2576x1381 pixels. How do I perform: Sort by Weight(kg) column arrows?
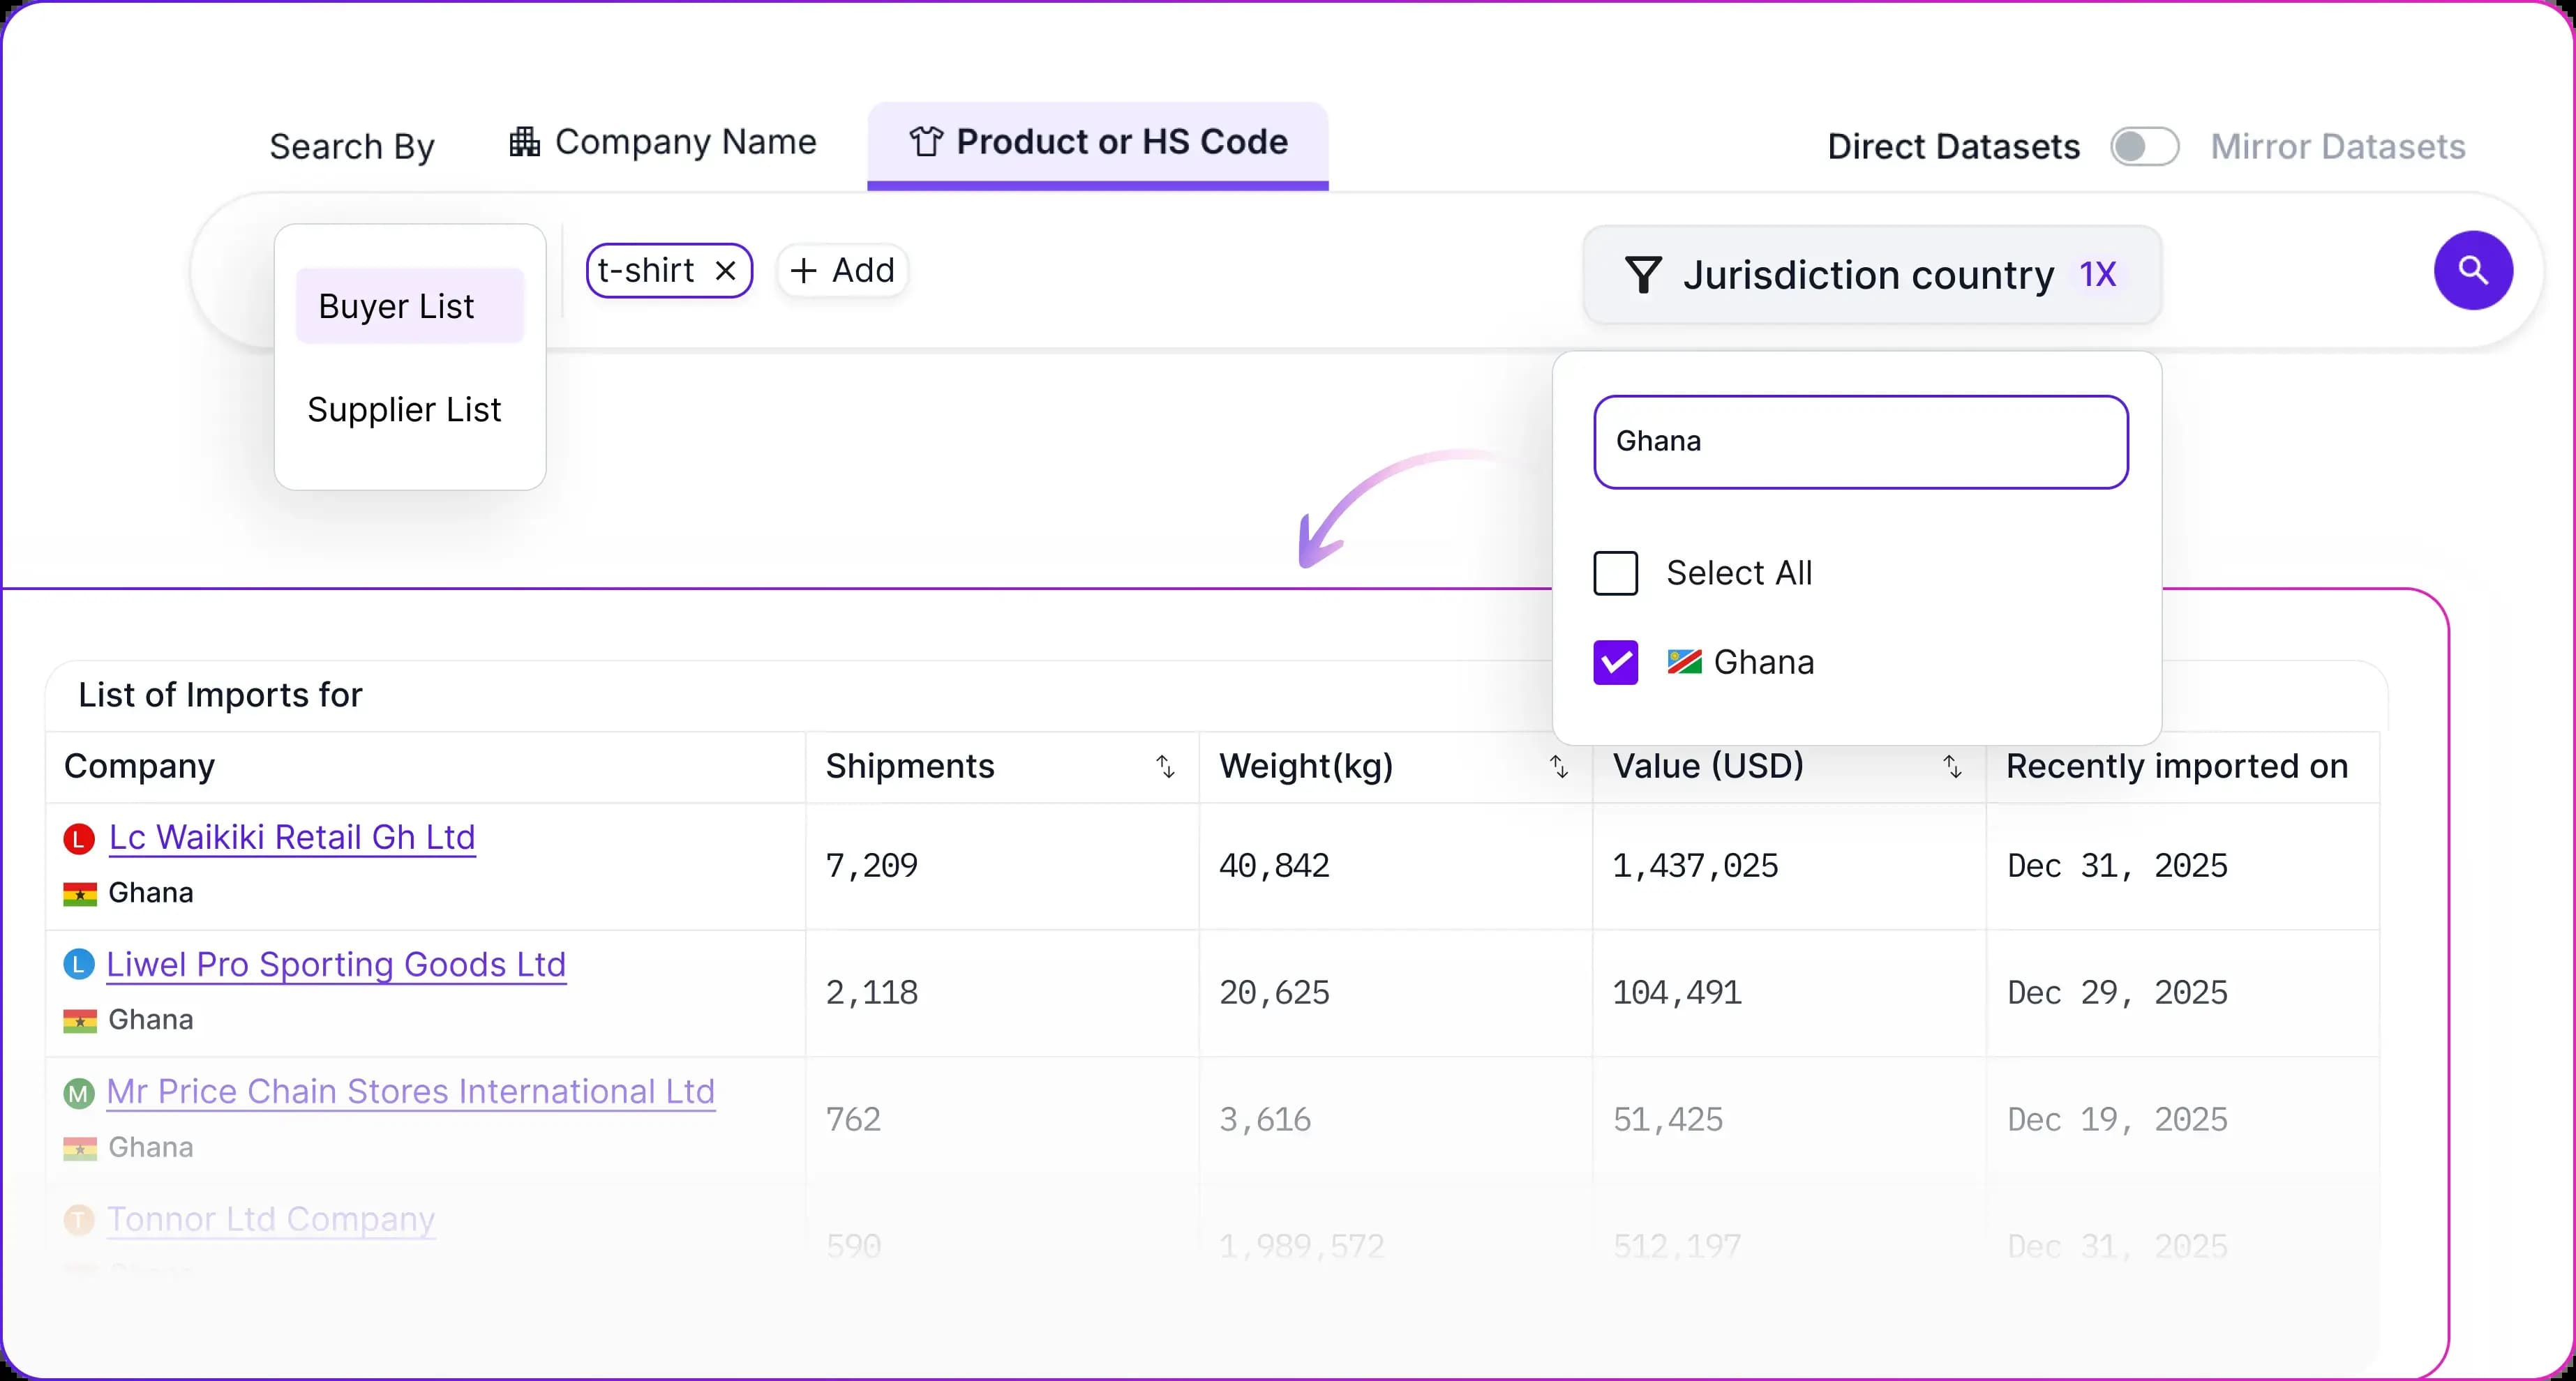click(1558, 767)
